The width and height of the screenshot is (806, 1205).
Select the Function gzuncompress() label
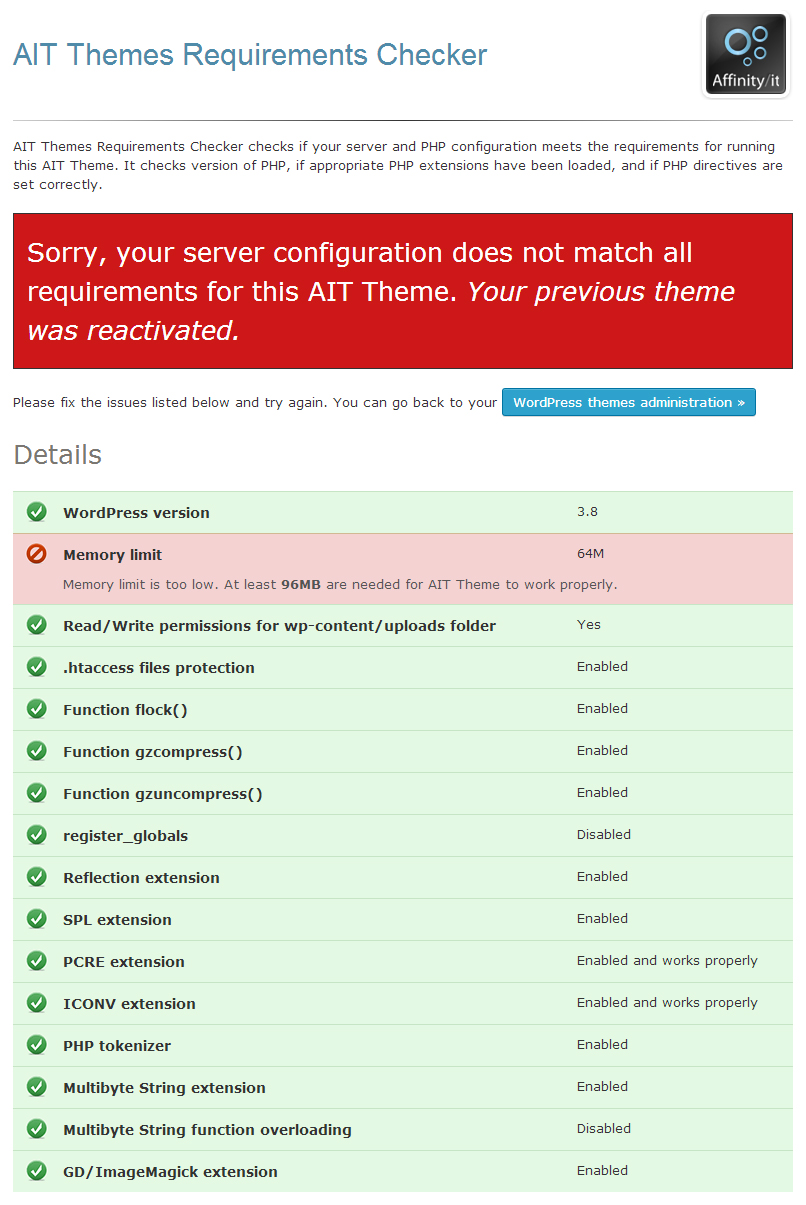click(x=163, y=794)
